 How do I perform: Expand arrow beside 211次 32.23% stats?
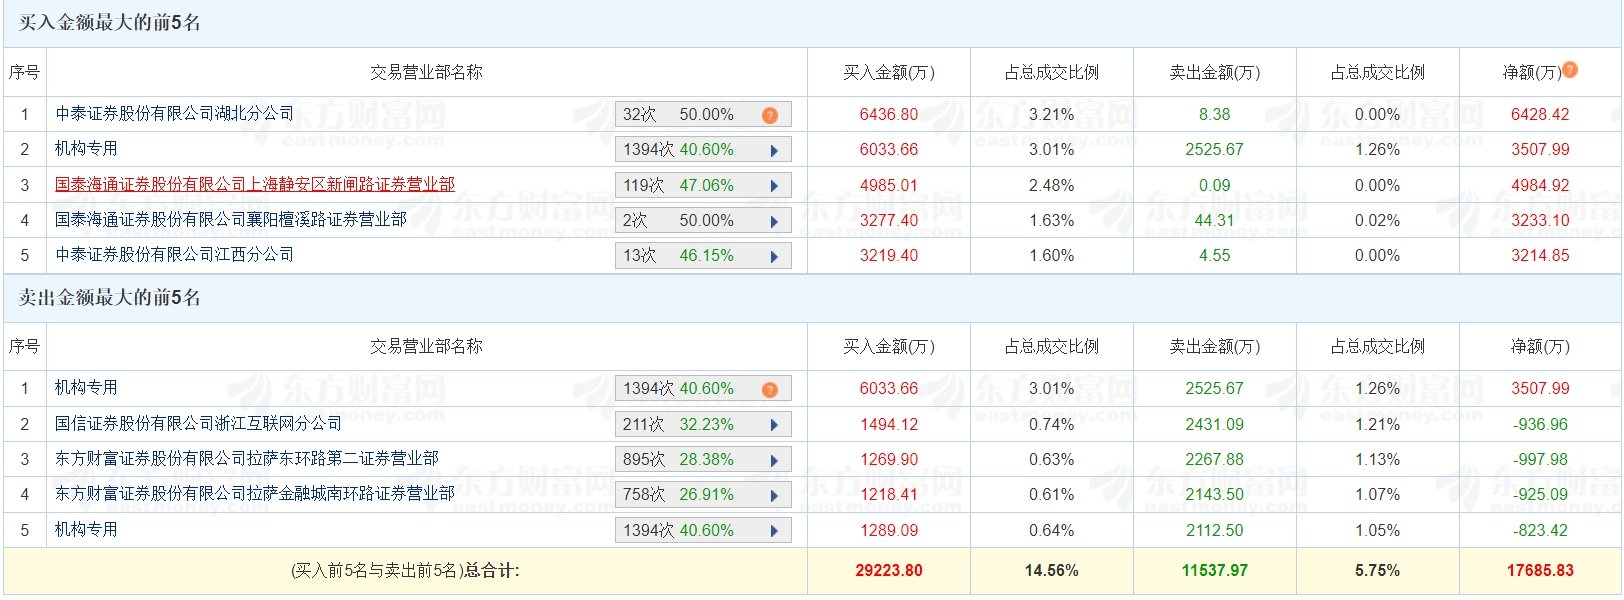coord(774,425)
